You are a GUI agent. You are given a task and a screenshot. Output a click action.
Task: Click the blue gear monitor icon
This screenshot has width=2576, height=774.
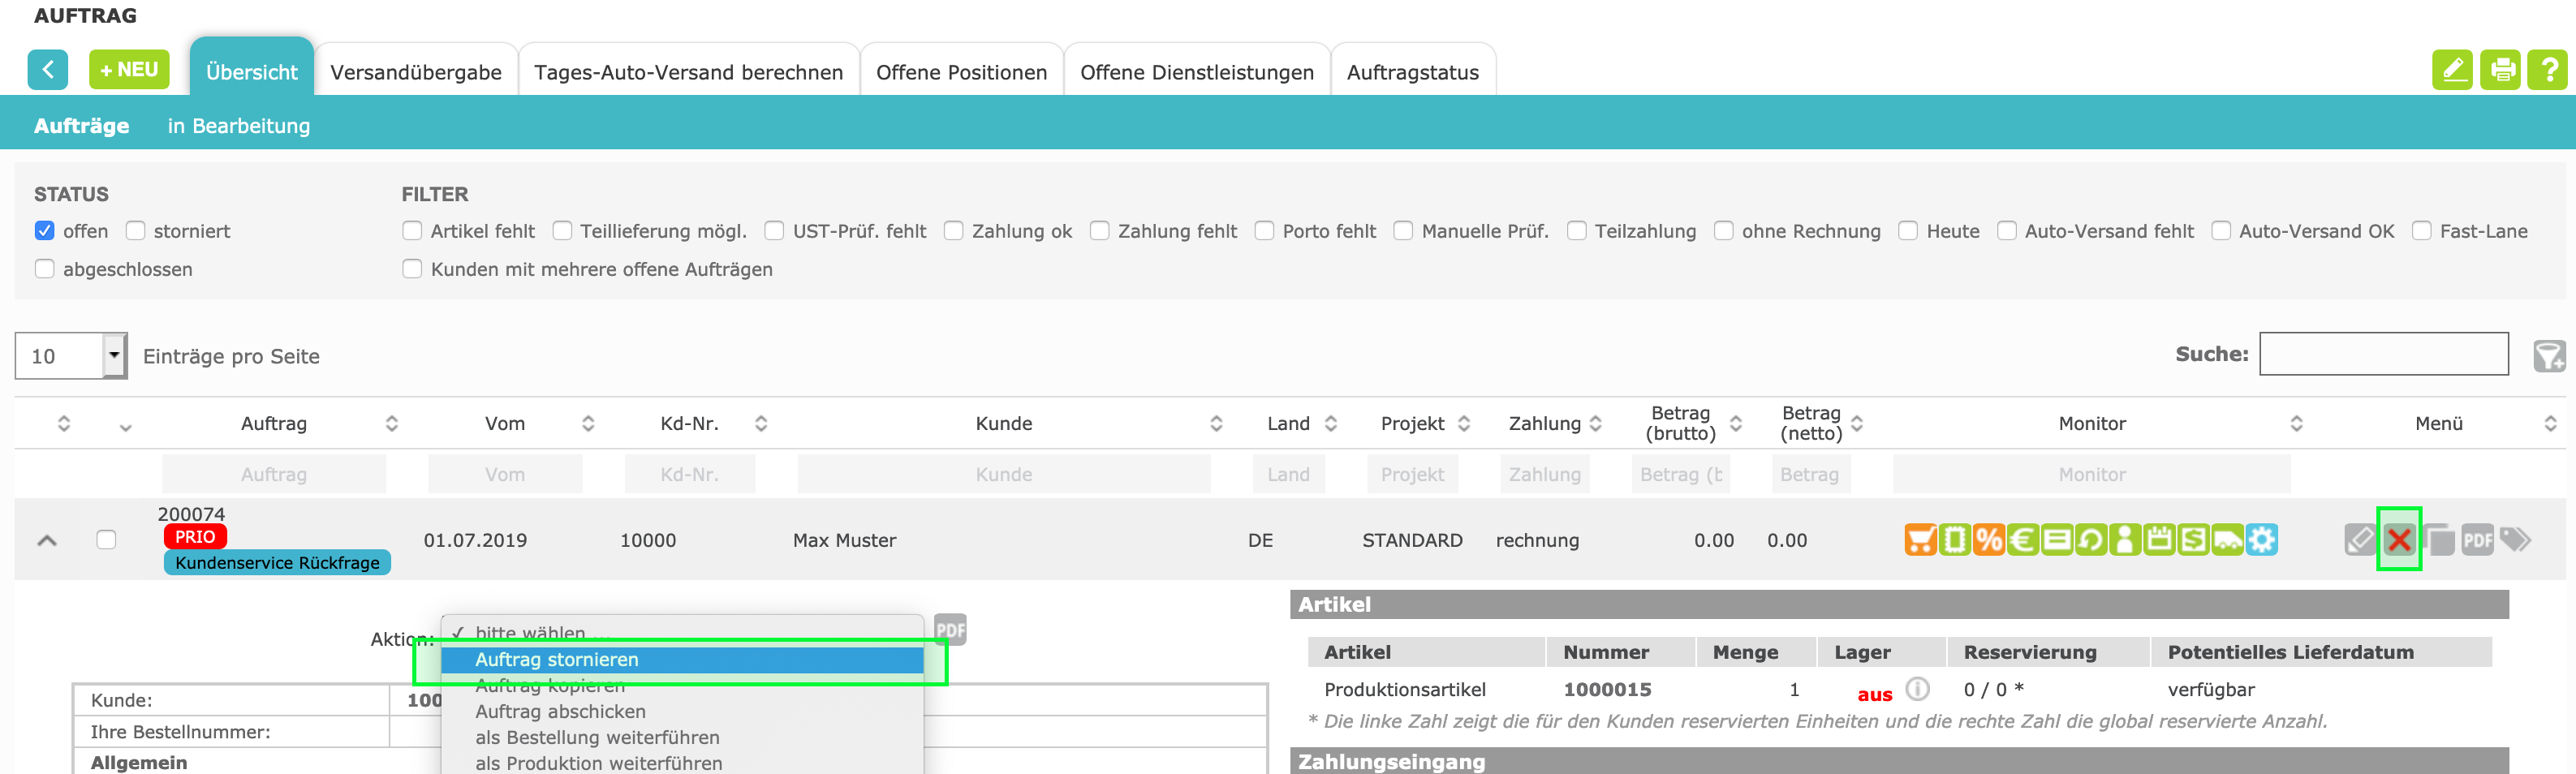click(x=2261, y=540)
